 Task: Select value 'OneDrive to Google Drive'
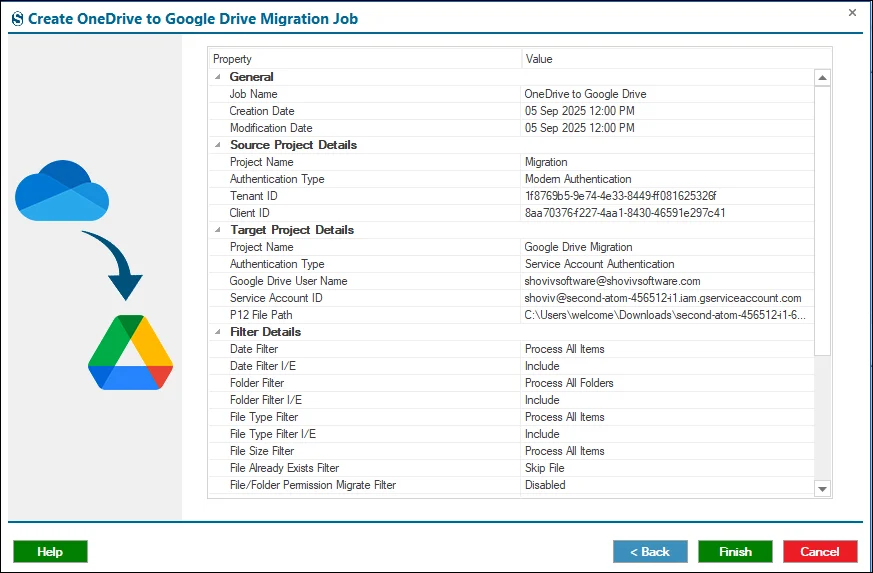(585, 94)
